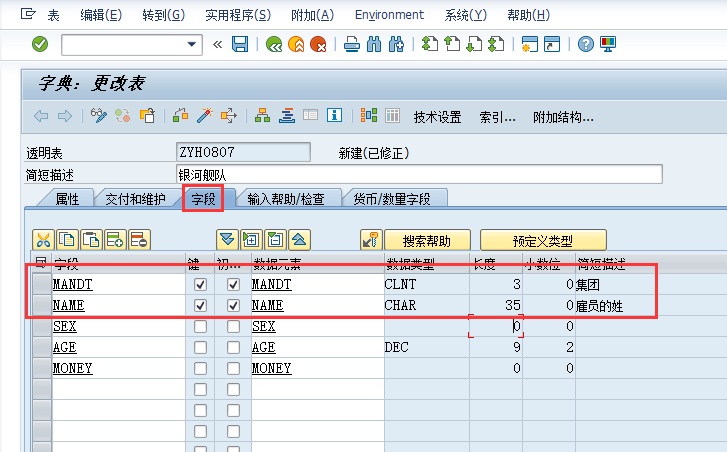Click the Delete Row icon
Viewport: 727px width, 452px height.
click(x=140, y=240)
